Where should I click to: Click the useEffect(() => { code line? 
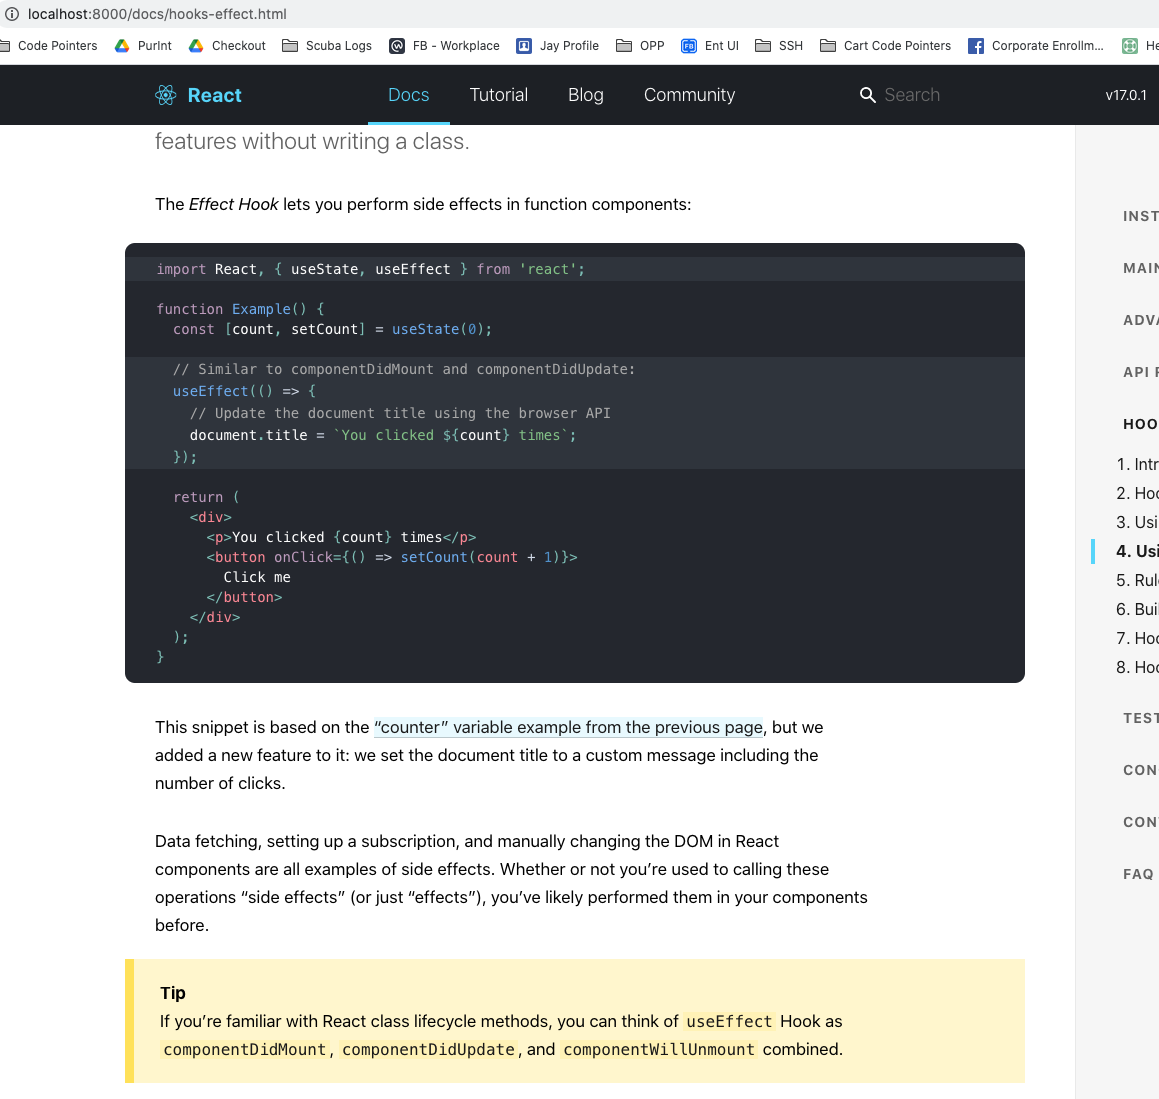tap(245, 391)
